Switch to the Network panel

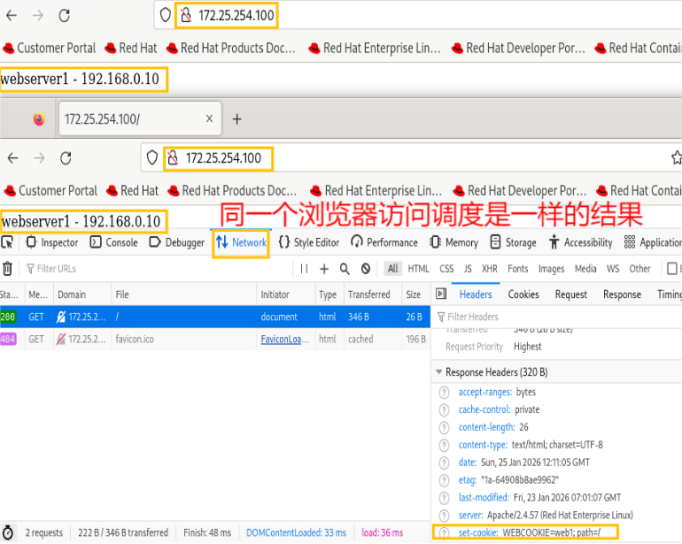tap(241, 242)
